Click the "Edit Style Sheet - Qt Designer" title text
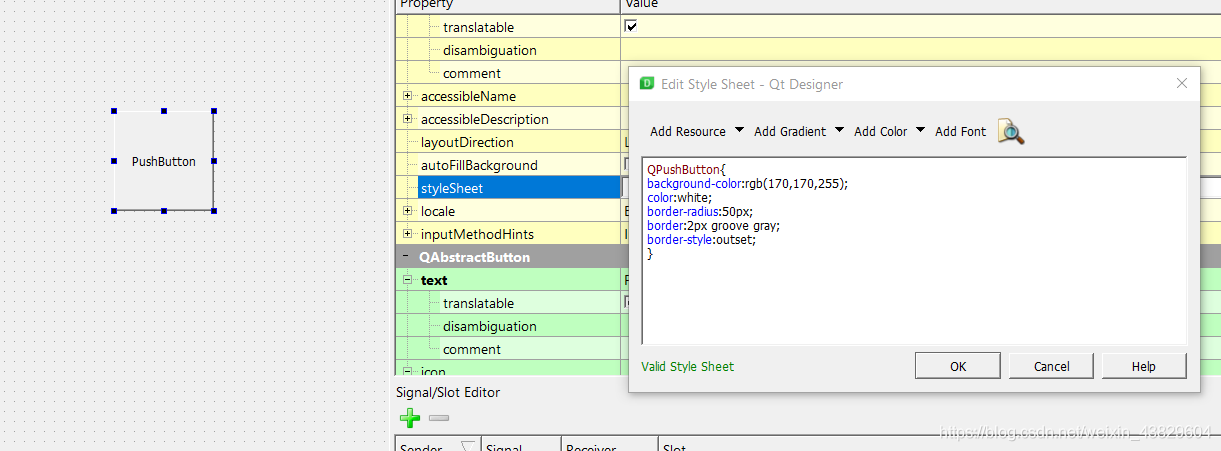The image size is (1221, 451). [752, 84]
